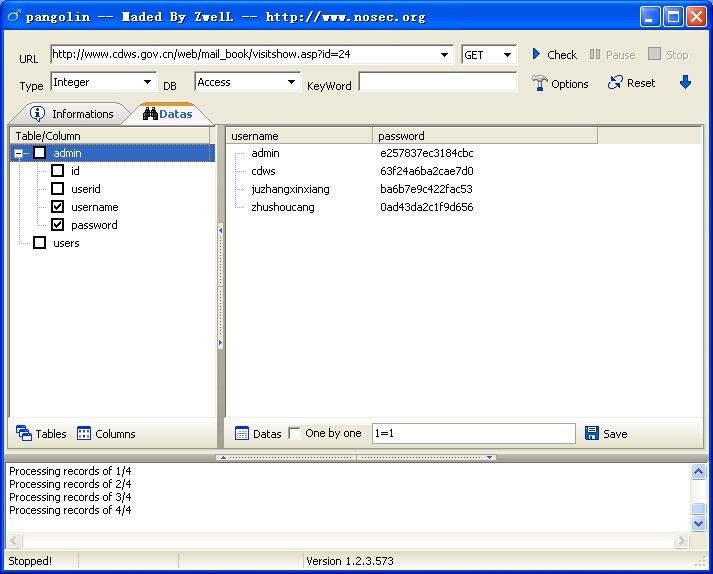Click the Informations tab info icon
This screenshot has height=574, width=713.
[37, 113]
